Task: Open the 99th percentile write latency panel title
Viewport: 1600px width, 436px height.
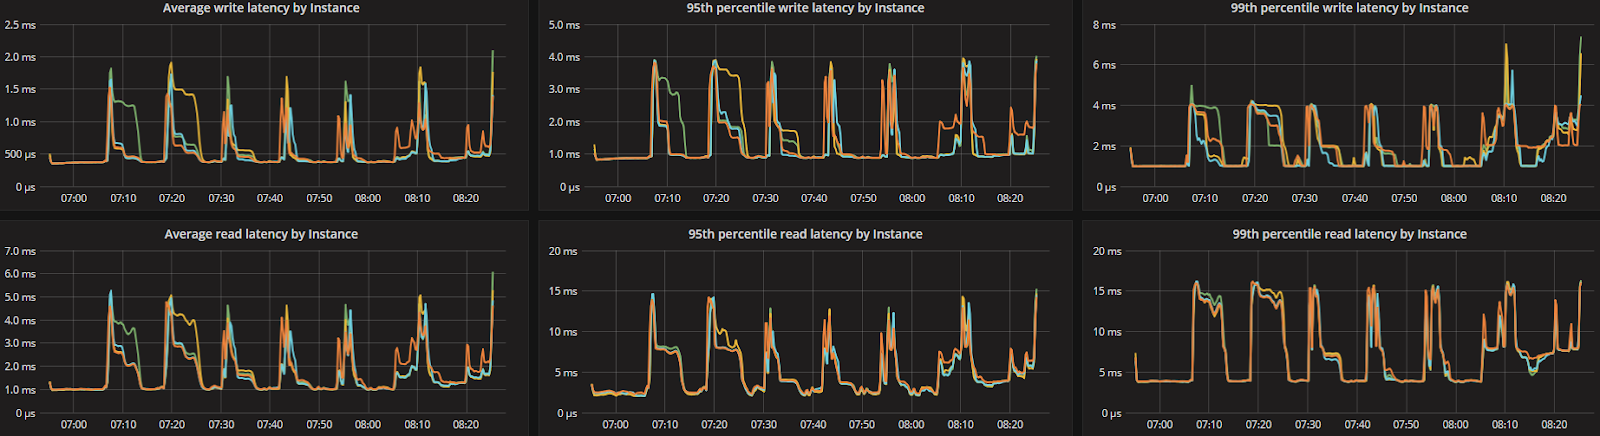Action: point(1349,8)
